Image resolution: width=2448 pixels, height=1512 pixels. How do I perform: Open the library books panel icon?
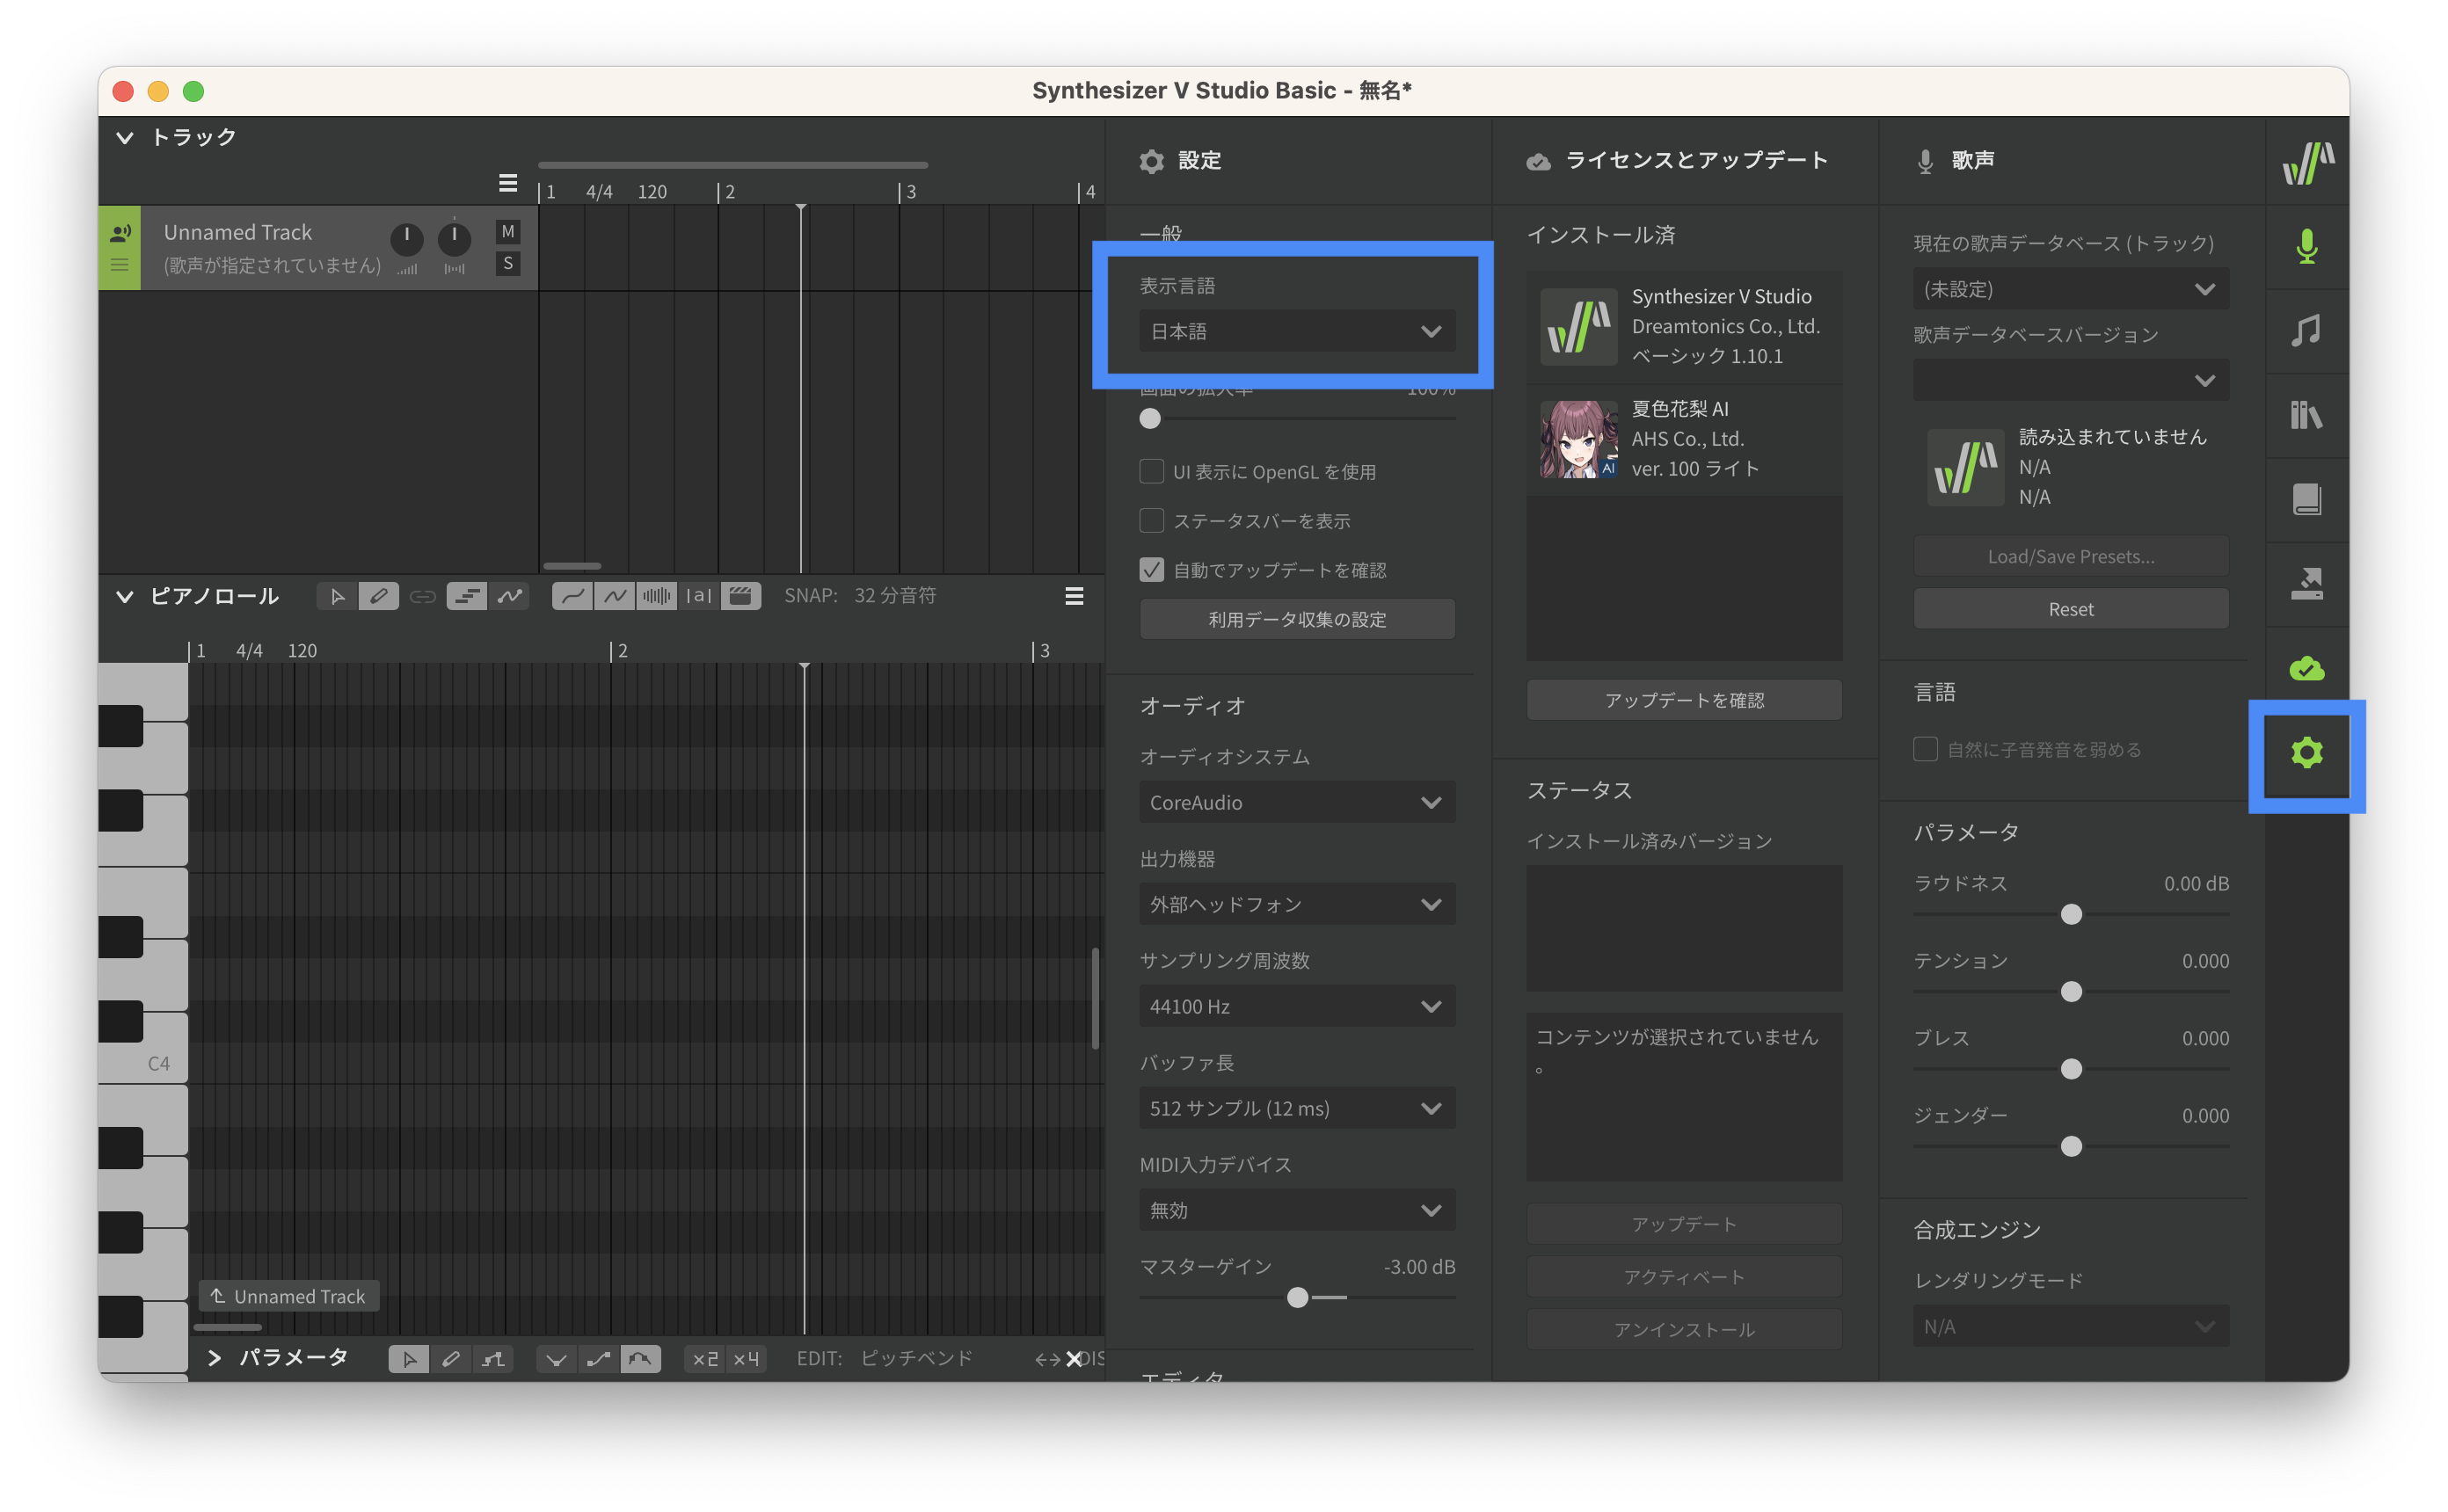click(2306, 415)
